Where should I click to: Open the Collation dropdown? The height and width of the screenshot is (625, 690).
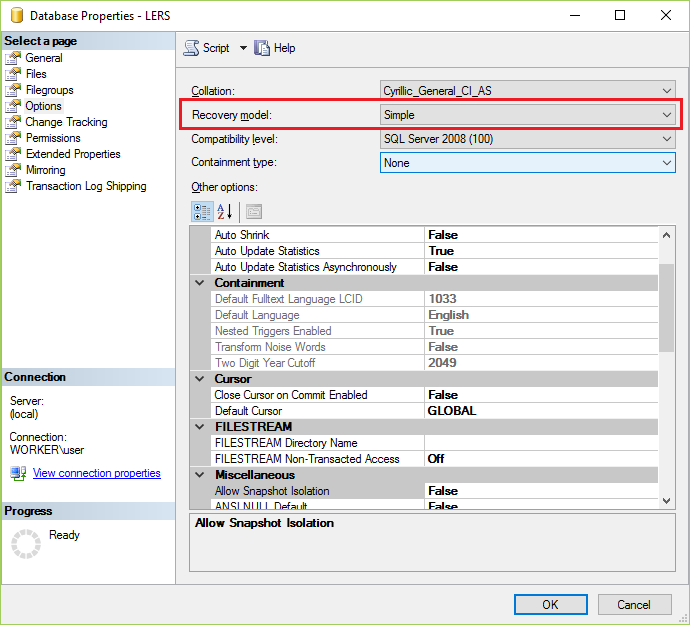528,91
